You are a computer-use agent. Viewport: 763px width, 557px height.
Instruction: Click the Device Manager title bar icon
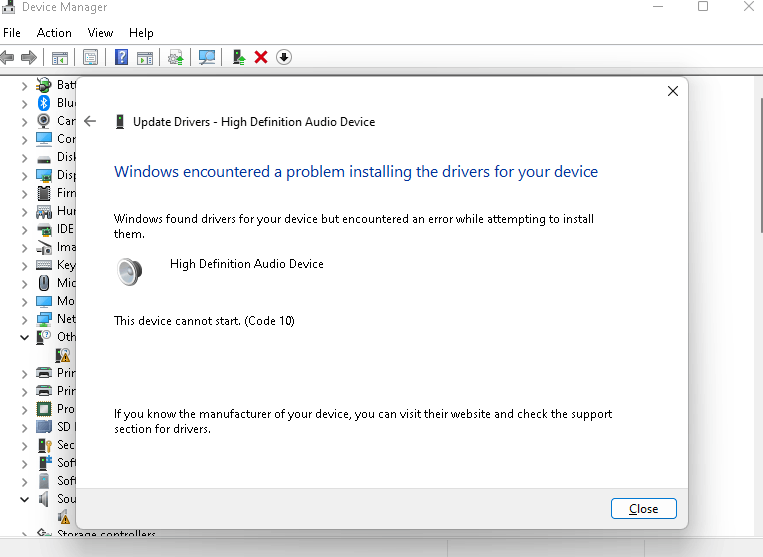click(x=8, y=6)
